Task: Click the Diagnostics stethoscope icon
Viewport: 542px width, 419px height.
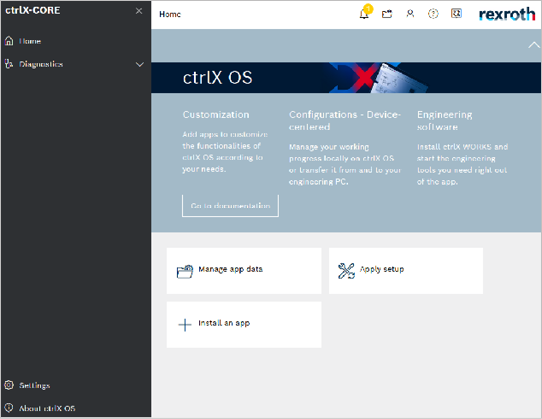Action: click(x=9, y=64)
